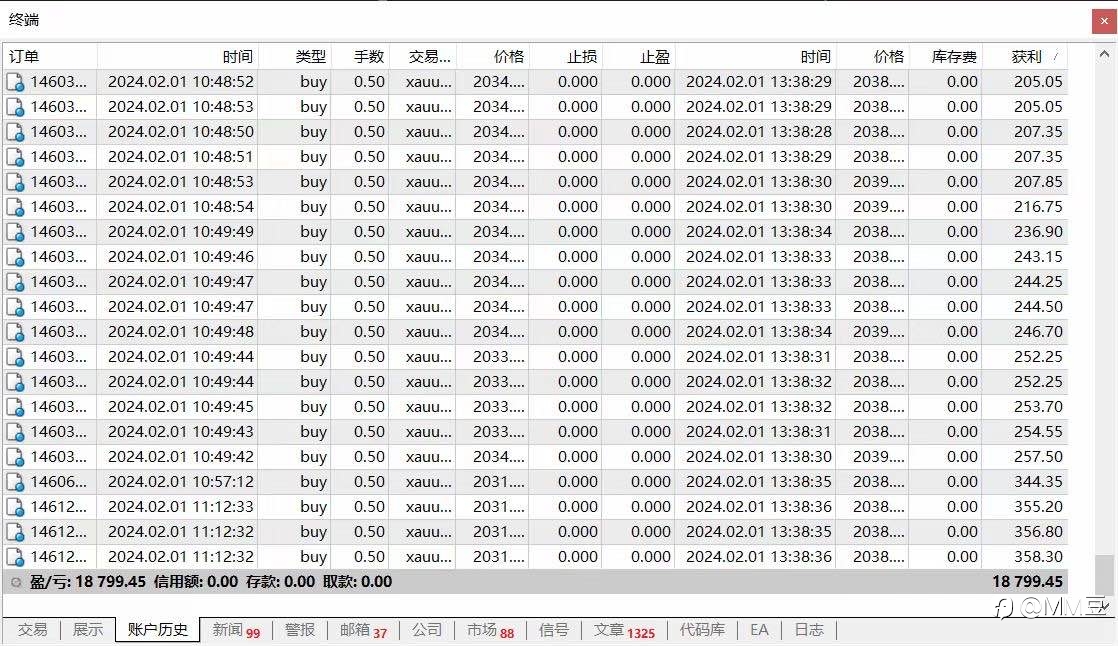Viewport: 1118px width, 646px height.
Task: Click open time 2024.02.01 10:49:49
Action: point(180,232)
